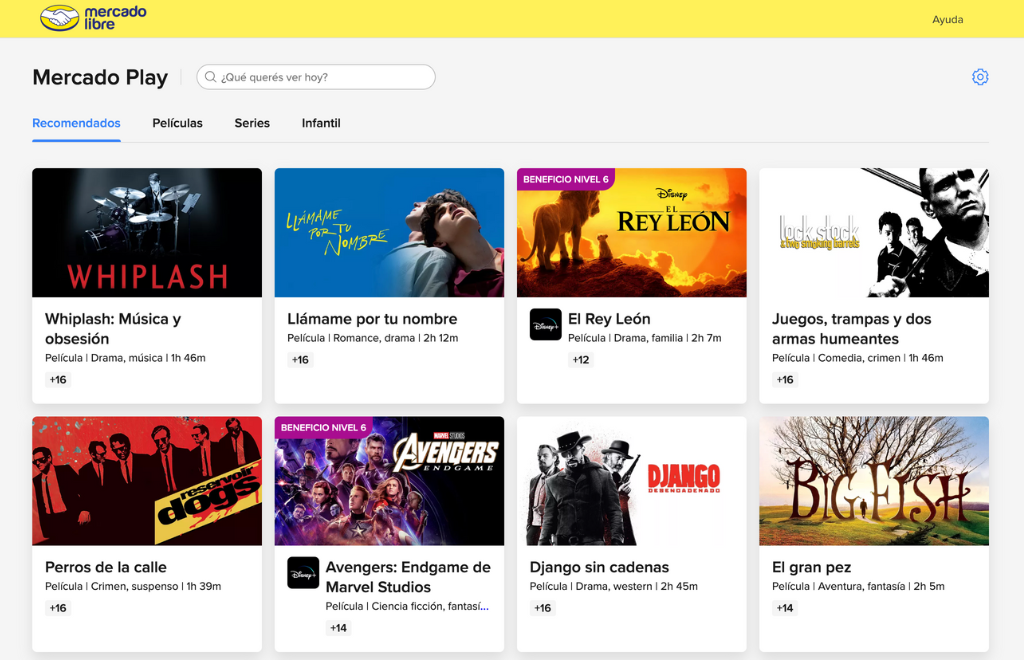This screenshot has width=1024, height=660.
Task: Click Beneficio Nivel 6 tag on Avengers poster
Action: 323,428
